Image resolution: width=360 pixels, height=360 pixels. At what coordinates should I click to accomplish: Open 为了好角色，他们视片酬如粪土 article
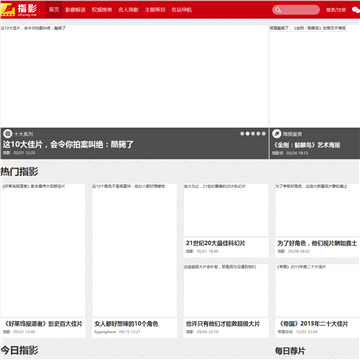[x=317, y=243]
